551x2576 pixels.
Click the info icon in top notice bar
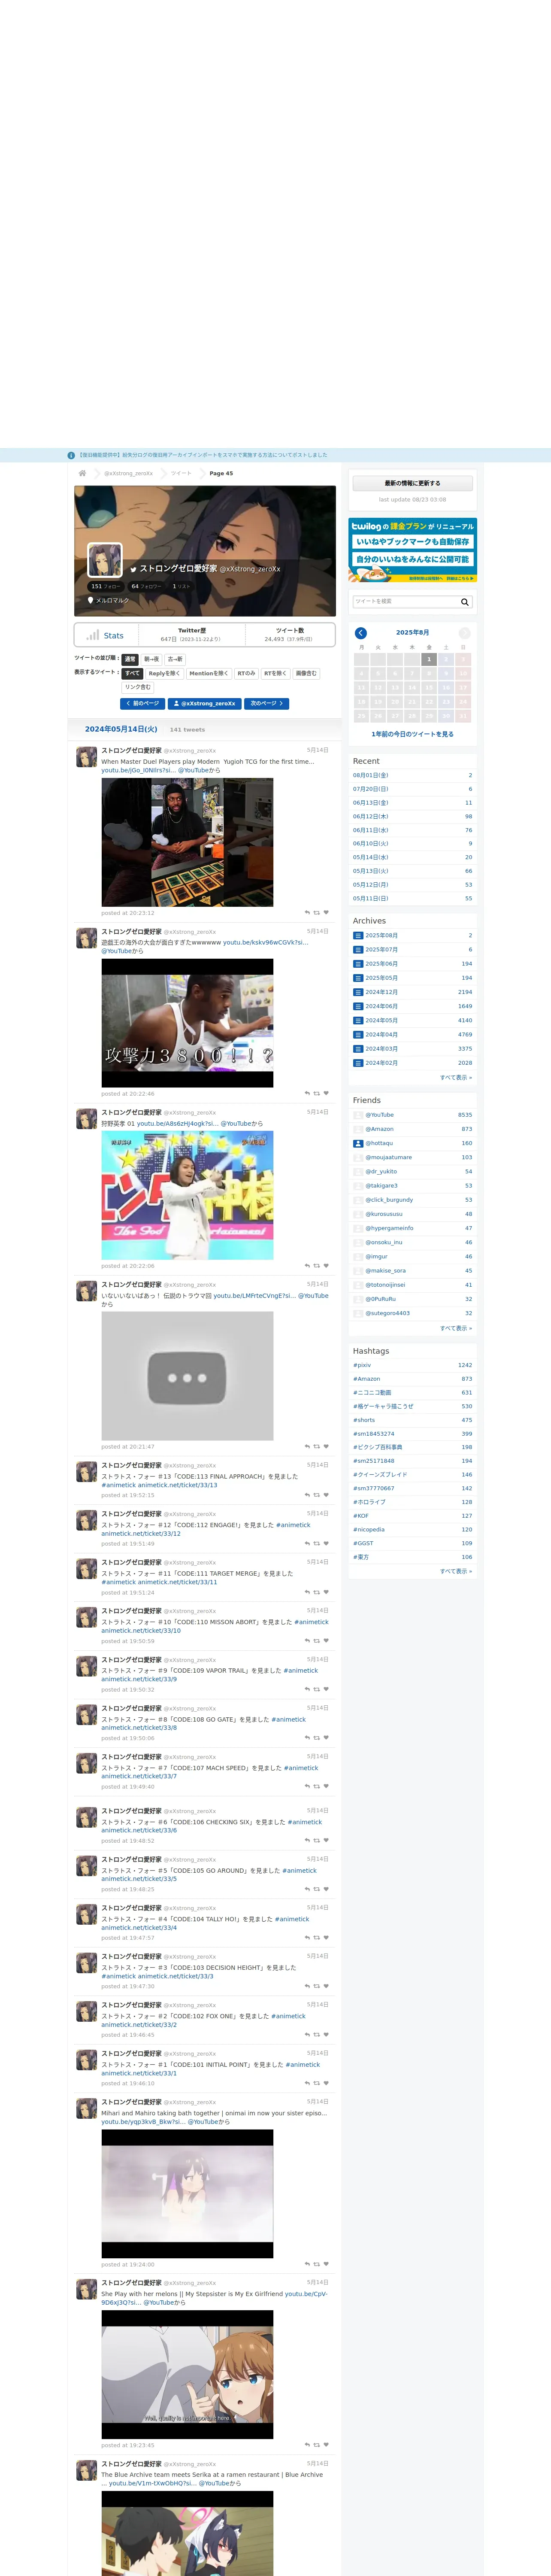tap(71, 455)
